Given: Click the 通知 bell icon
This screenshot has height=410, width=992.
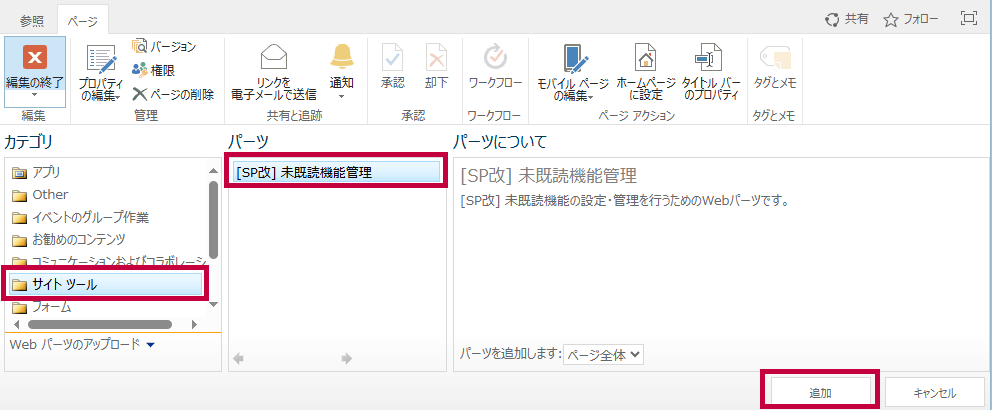Looking at the screenshot, I should pyautogui.click(x=342, y=56).
